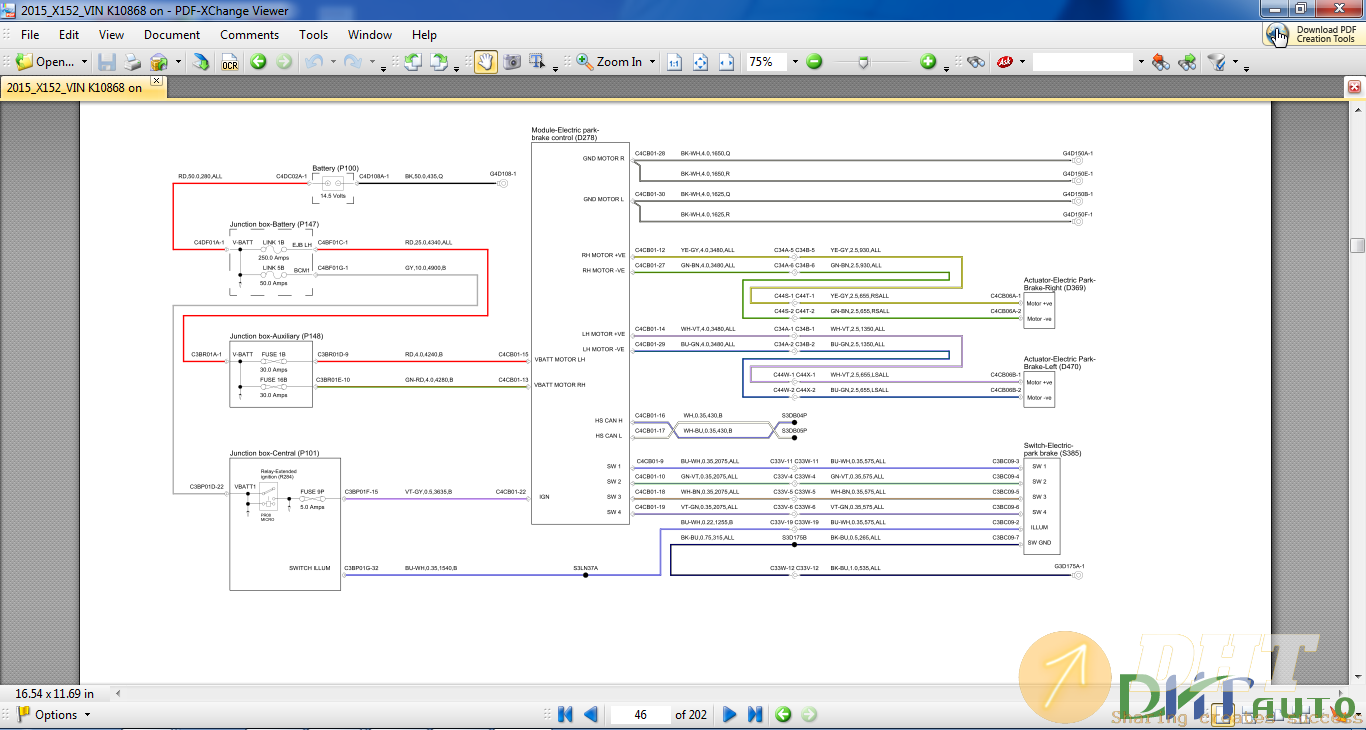Click the red close-all-tabs X button

pos(1354,87)
